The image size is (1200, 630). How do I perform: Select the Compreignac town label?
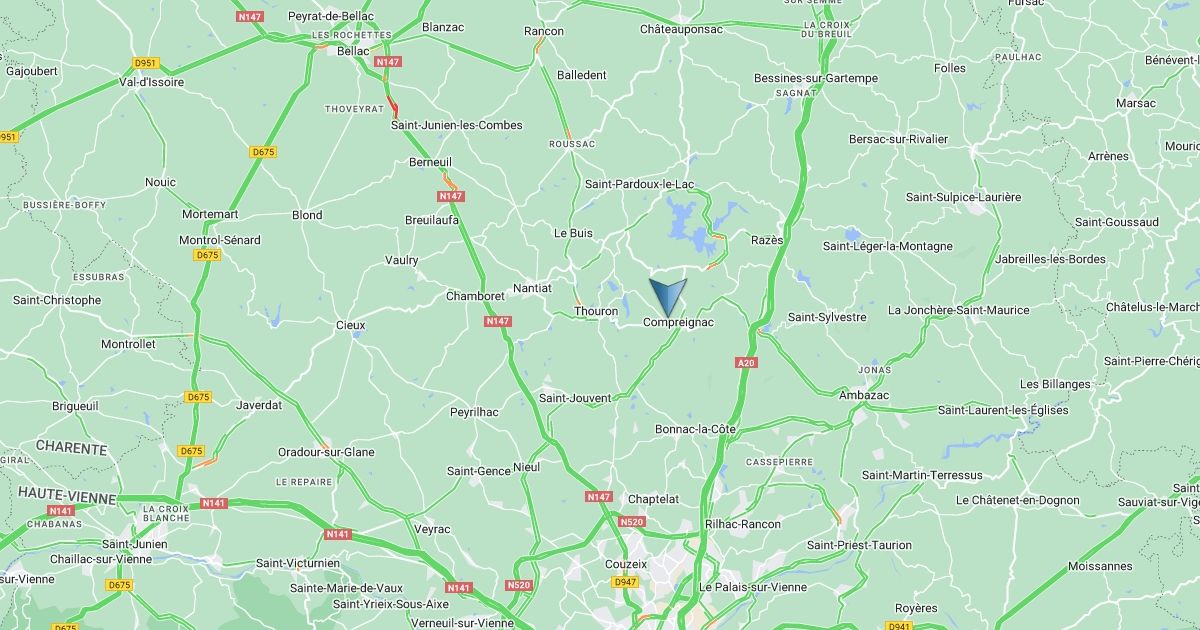tap(679, 323)
